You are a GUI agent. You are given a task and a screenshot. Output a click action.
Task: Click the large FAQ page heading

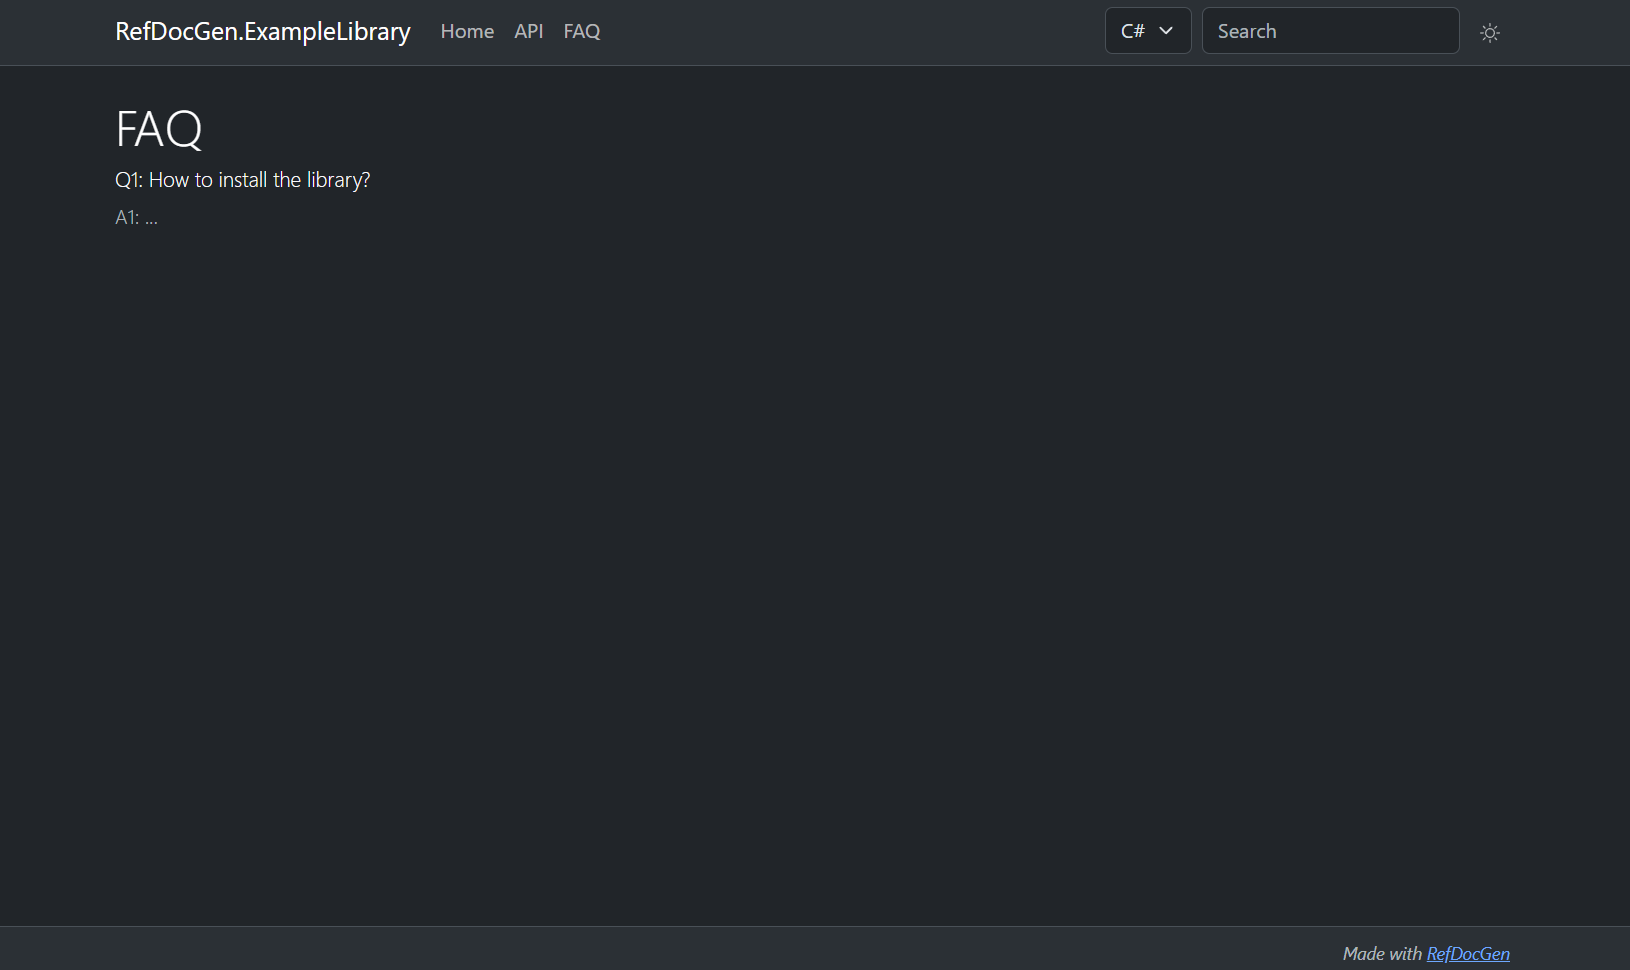pos(159,129)
